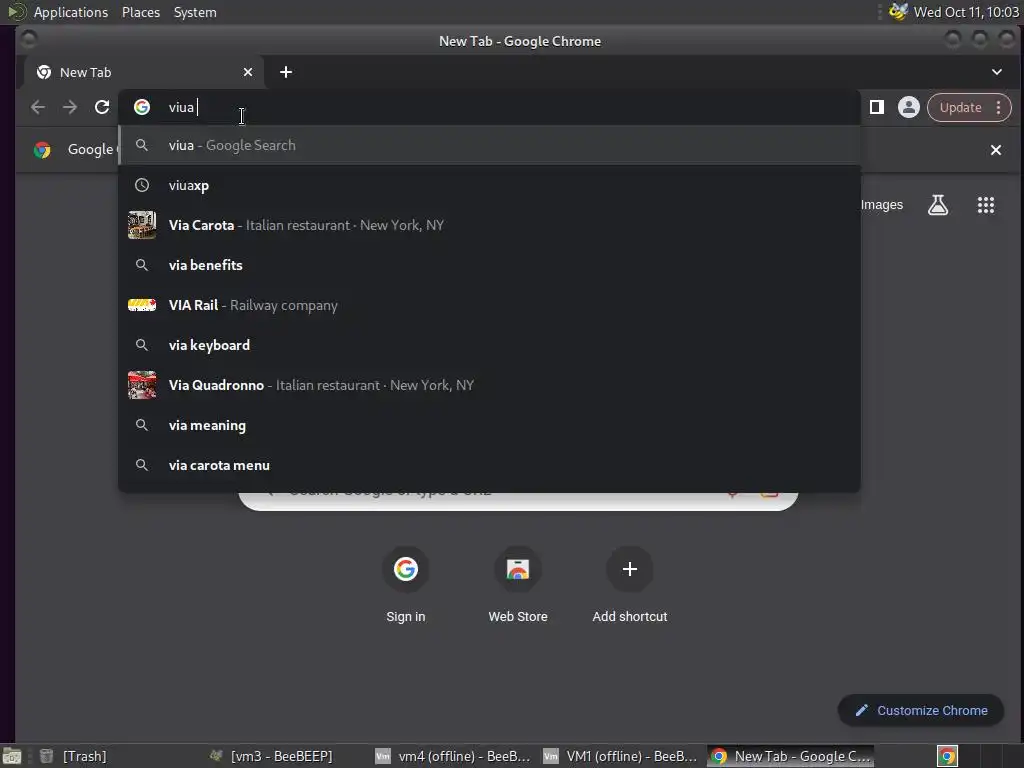
Task: Open the Google apps grid icon
Action: (985, 205)
